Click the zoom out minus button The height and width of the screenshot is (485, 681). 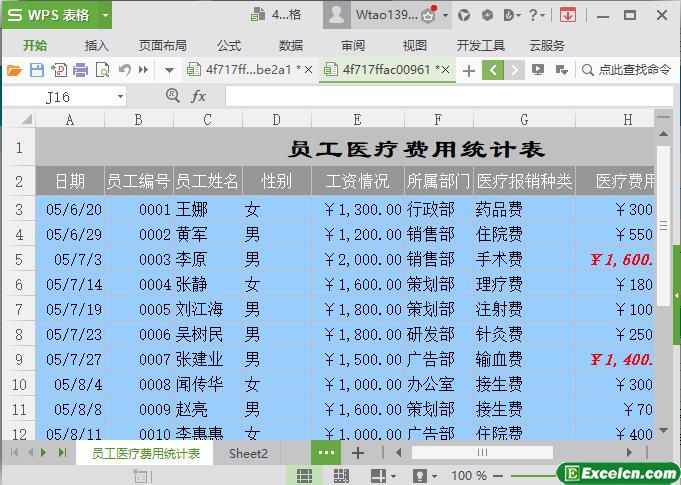click(x=498, y=476)
